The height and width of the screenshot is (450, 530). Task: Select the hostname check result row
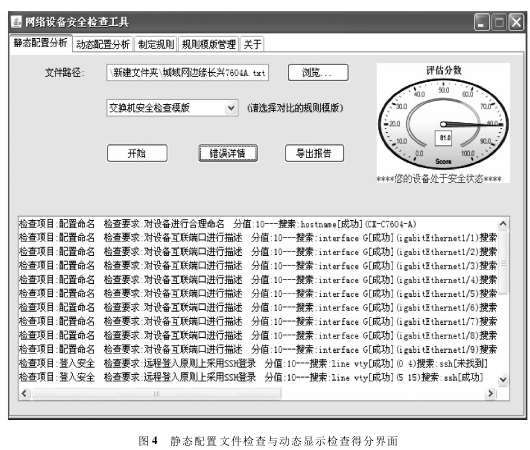(258, 224)
